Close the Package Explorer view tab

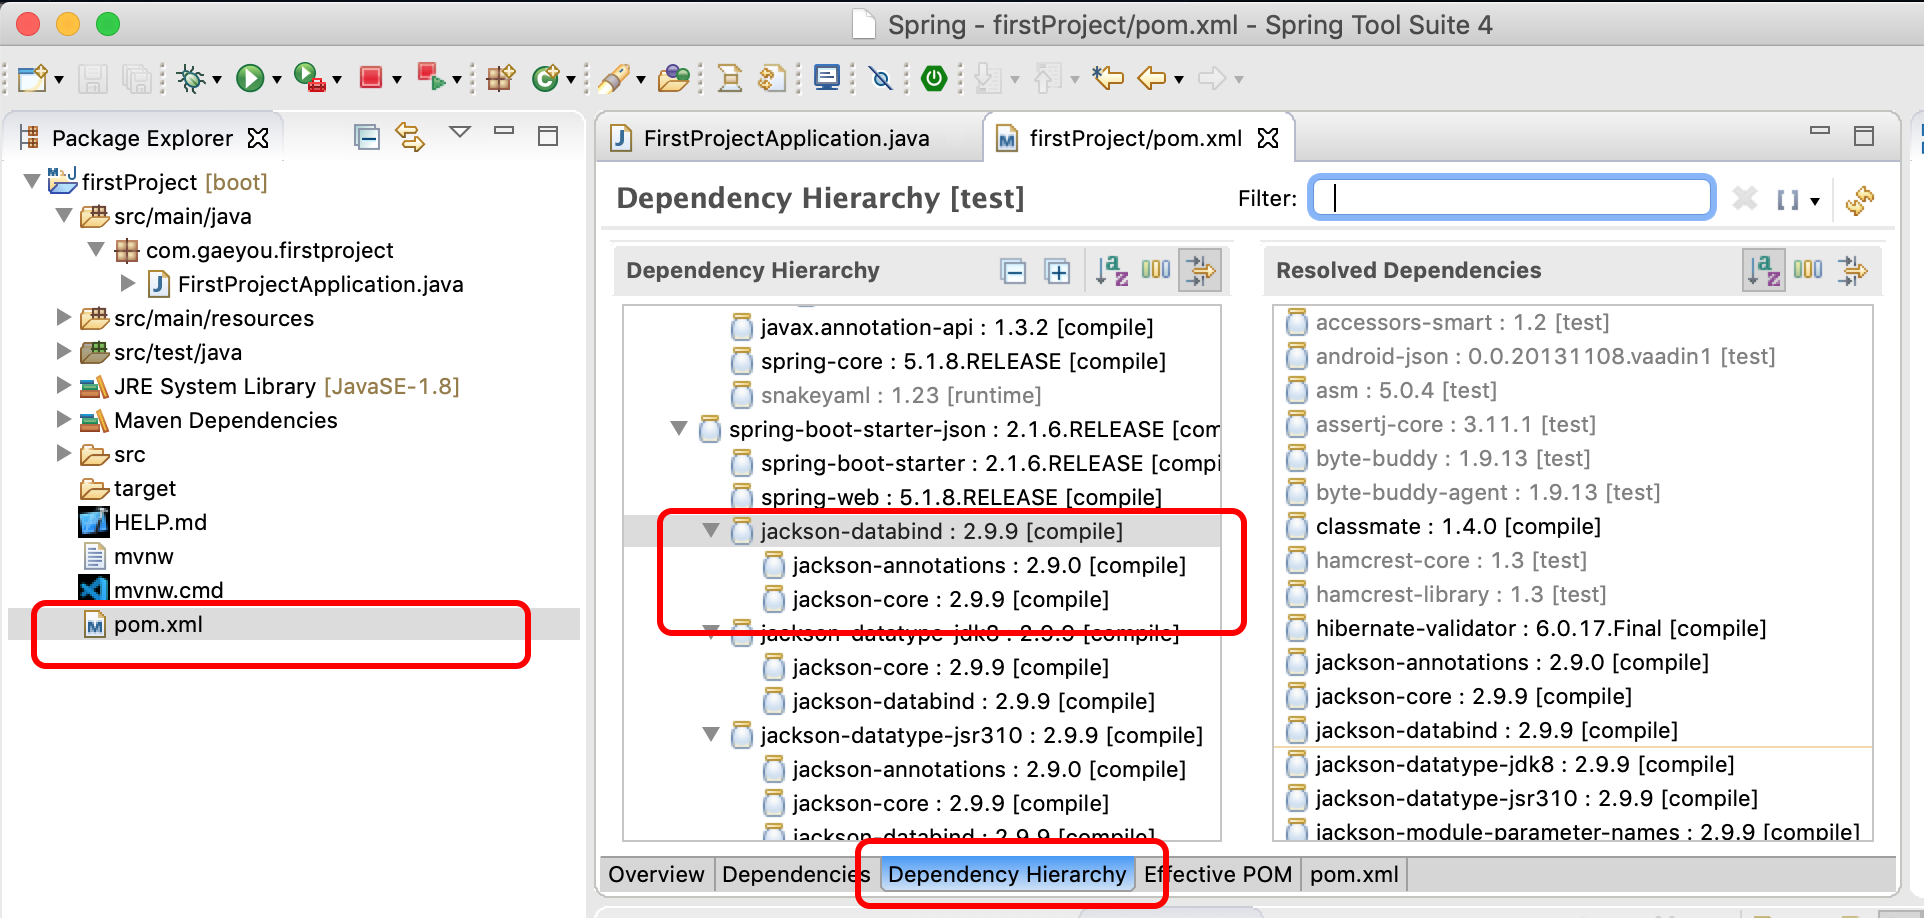[x=258, y=138]
